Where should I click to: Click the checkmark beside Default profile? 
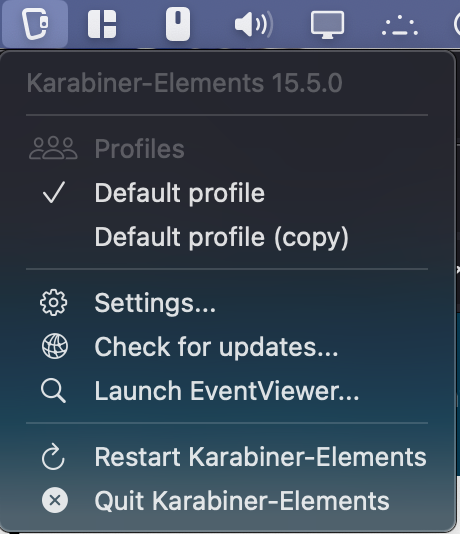[54, 193]
